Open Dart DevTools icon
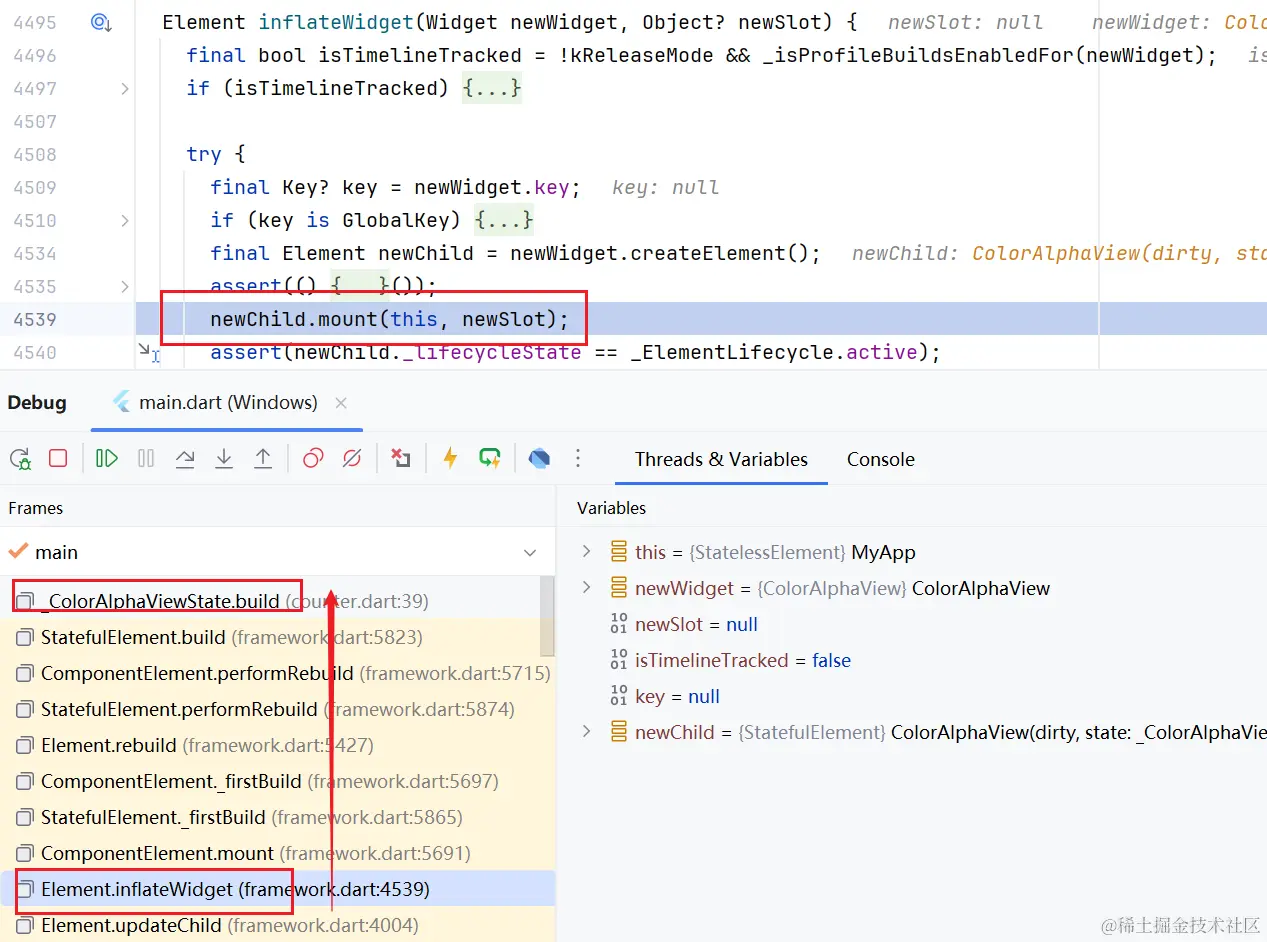 [x=539, y=458]
